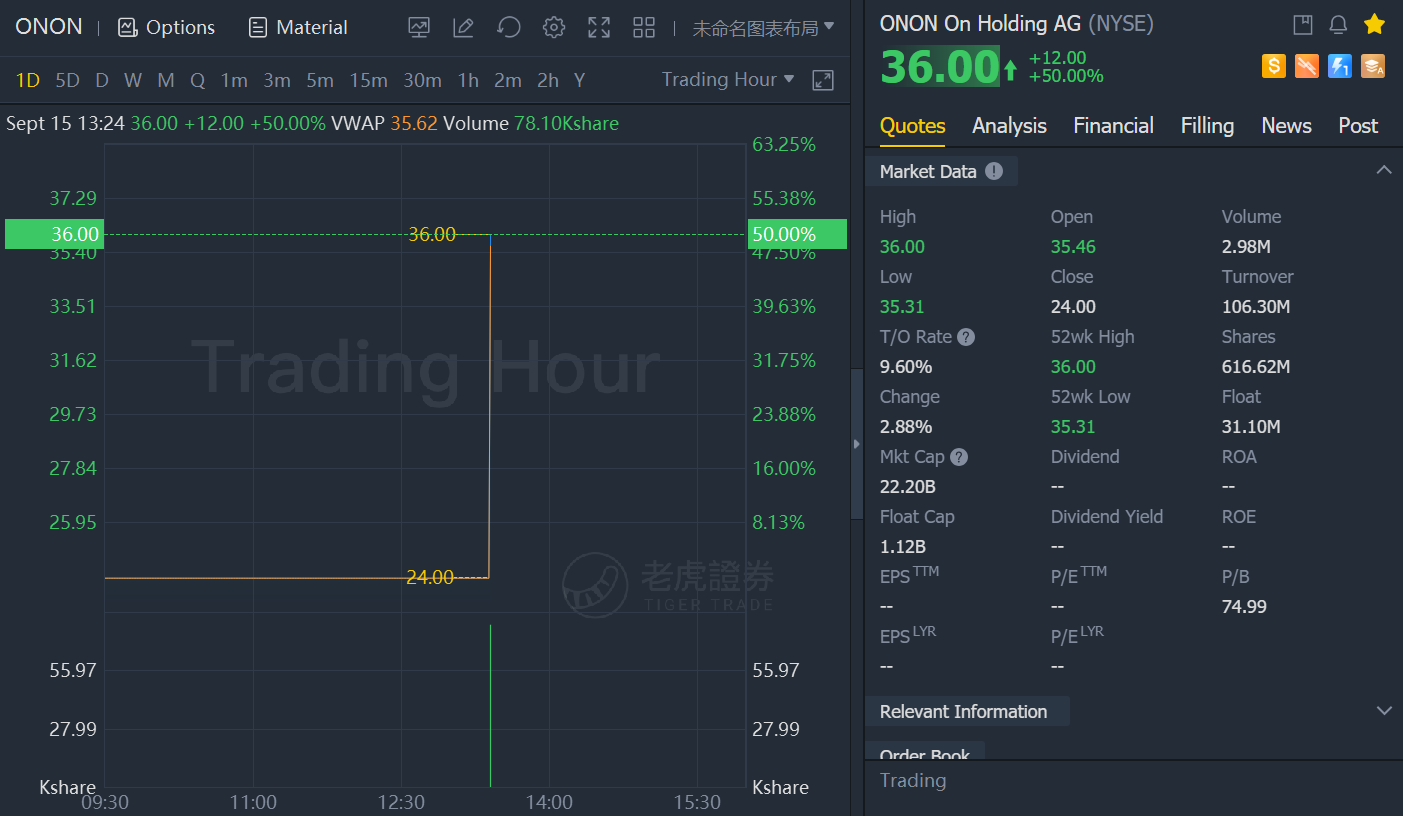Refresh the chart with the reload icon
1403x816 pixels.
pos(509,28)
